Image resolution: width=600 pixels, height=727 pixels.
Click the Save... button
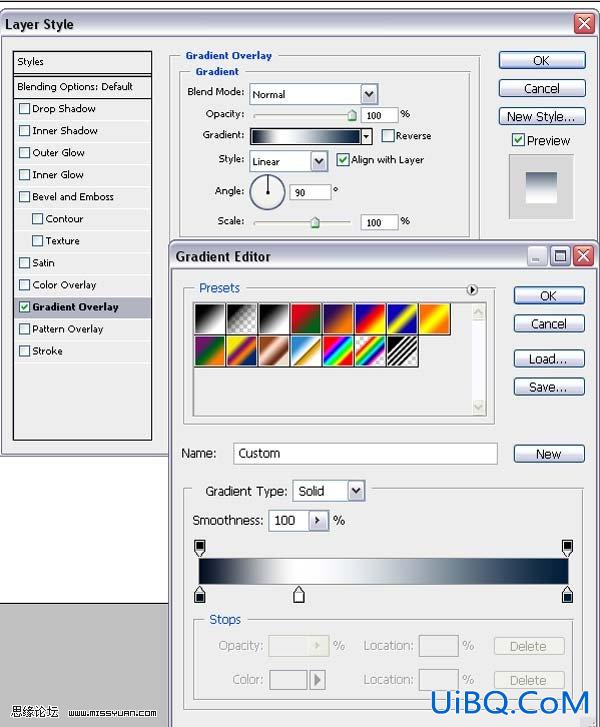[x=549, y=387]
